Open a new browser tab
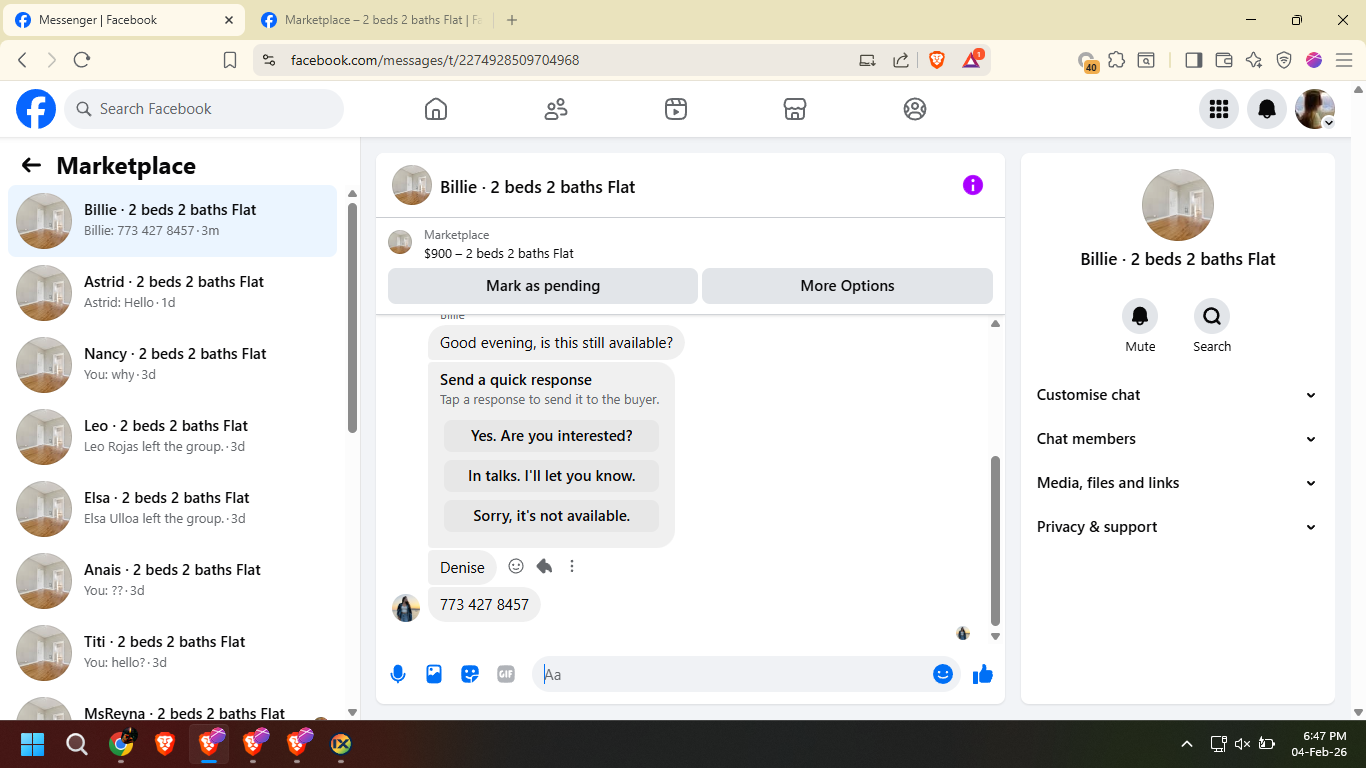The image size is (1366, 768). (512, 20)
